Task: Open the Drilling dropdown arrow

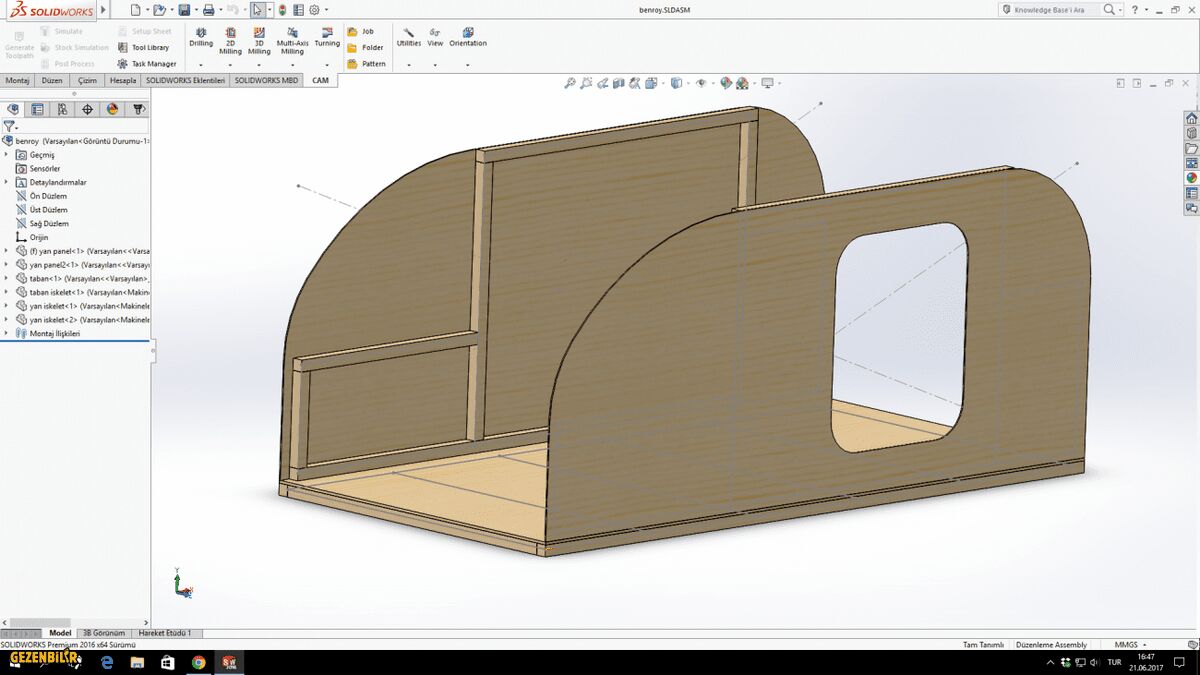Action: [201, 65]
